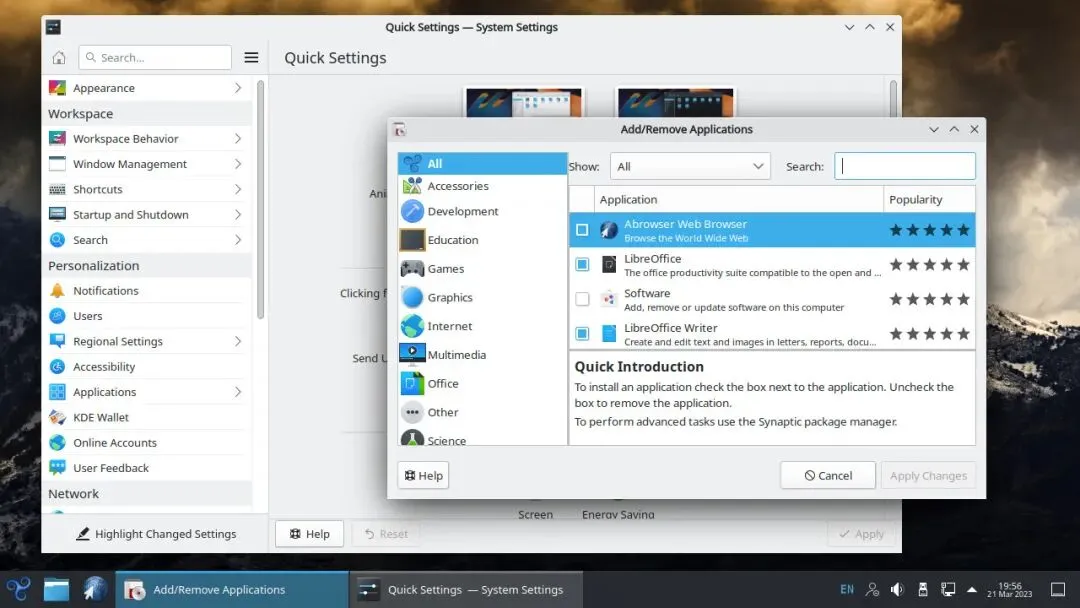This screenshot has width=1080, height=608.
Task: Open the Show dropdown set to All
Action: (689, 167)
